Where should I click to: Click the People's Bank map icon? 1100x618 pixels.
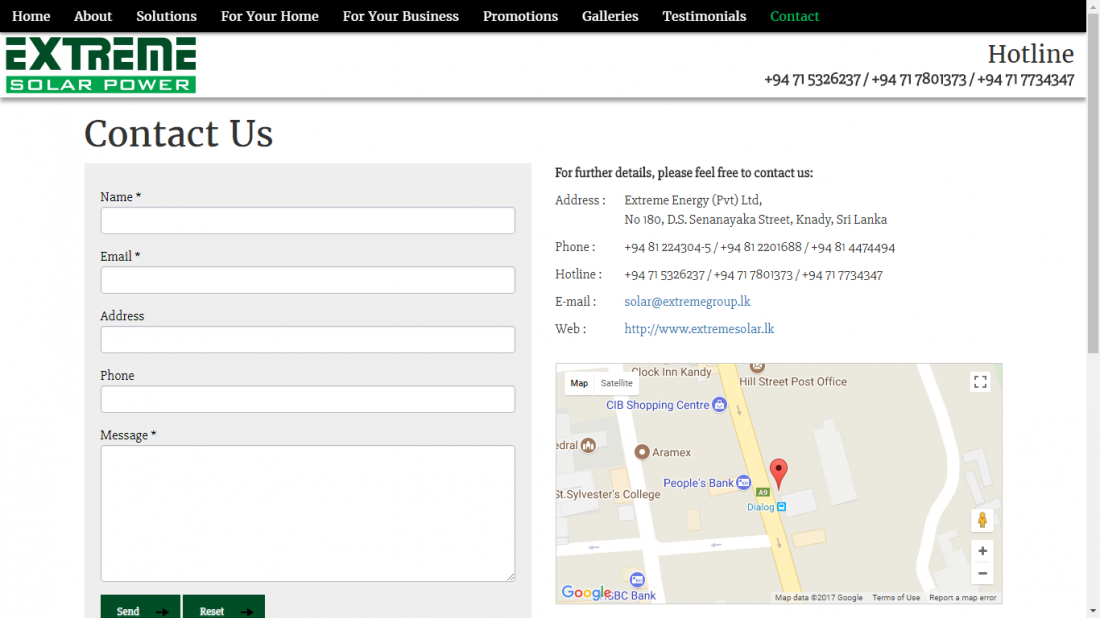point(744,483)
